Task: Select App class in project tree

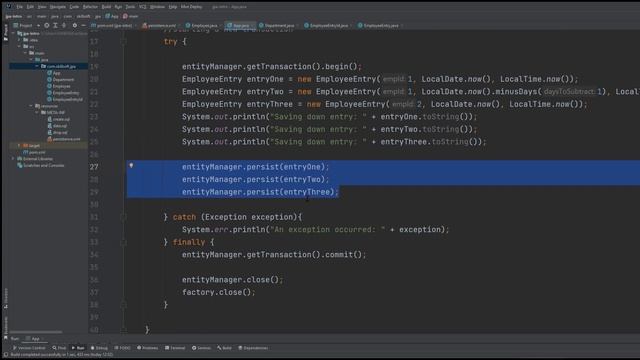Action: (54, 73)
